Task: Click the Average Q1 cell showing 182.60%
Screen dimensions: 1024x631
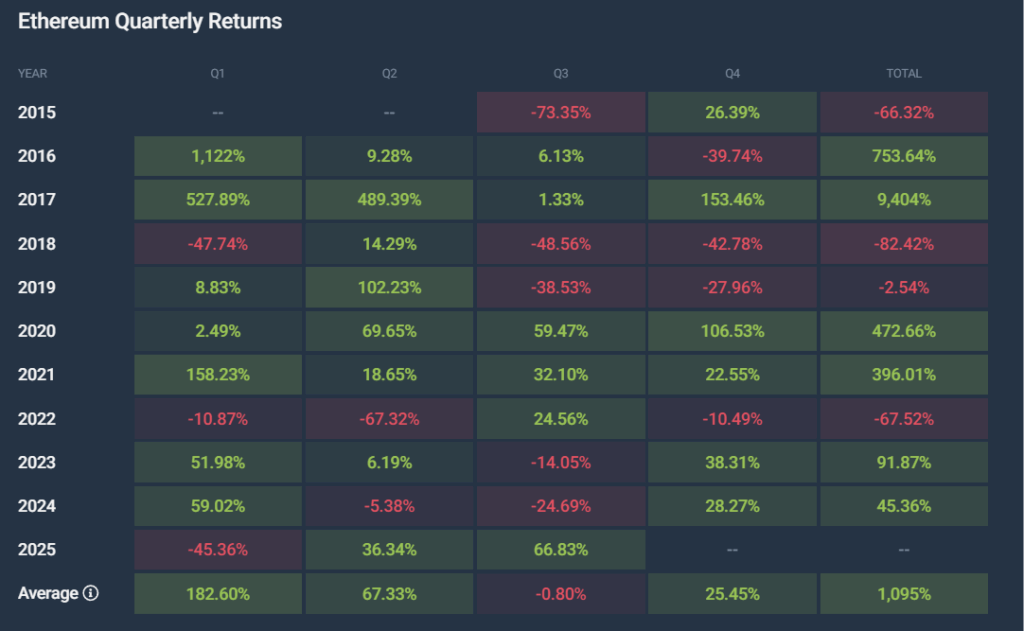Action: 218,593
